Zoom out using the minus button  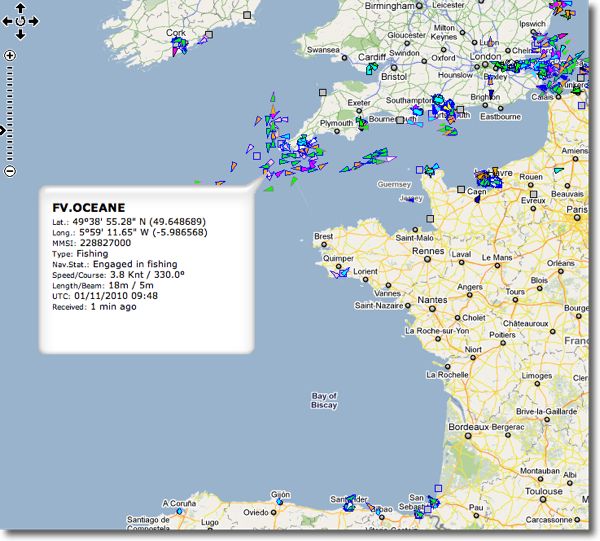coord(10,171)
